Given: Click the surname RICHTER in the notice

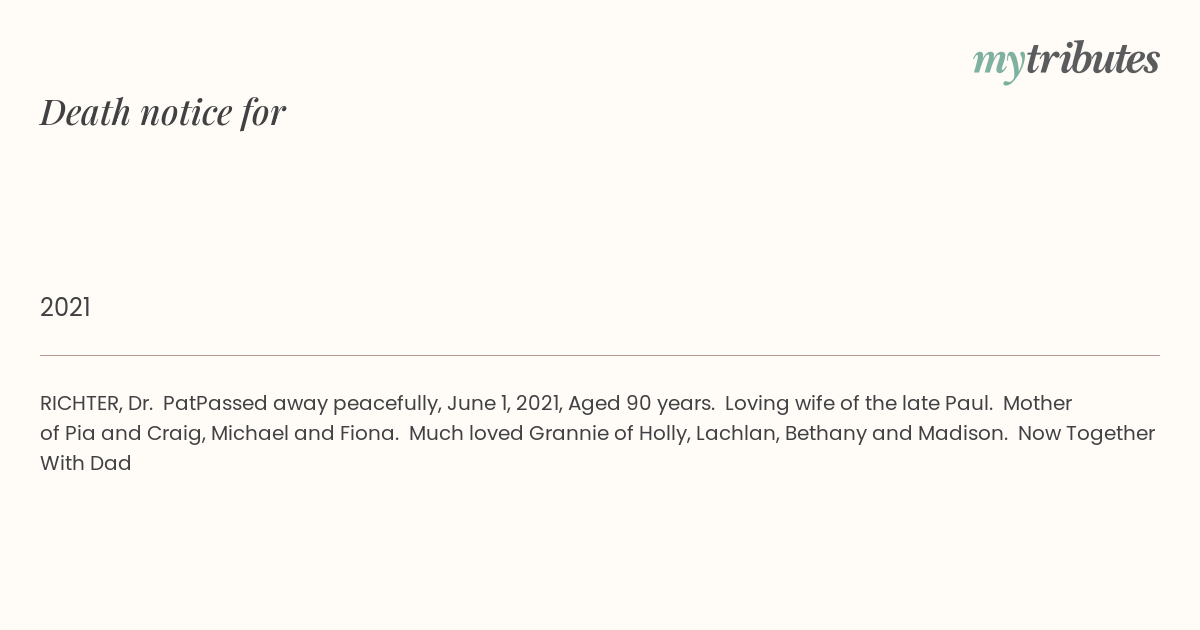Looking at the screenshot, I should click(x=80, y=404).
